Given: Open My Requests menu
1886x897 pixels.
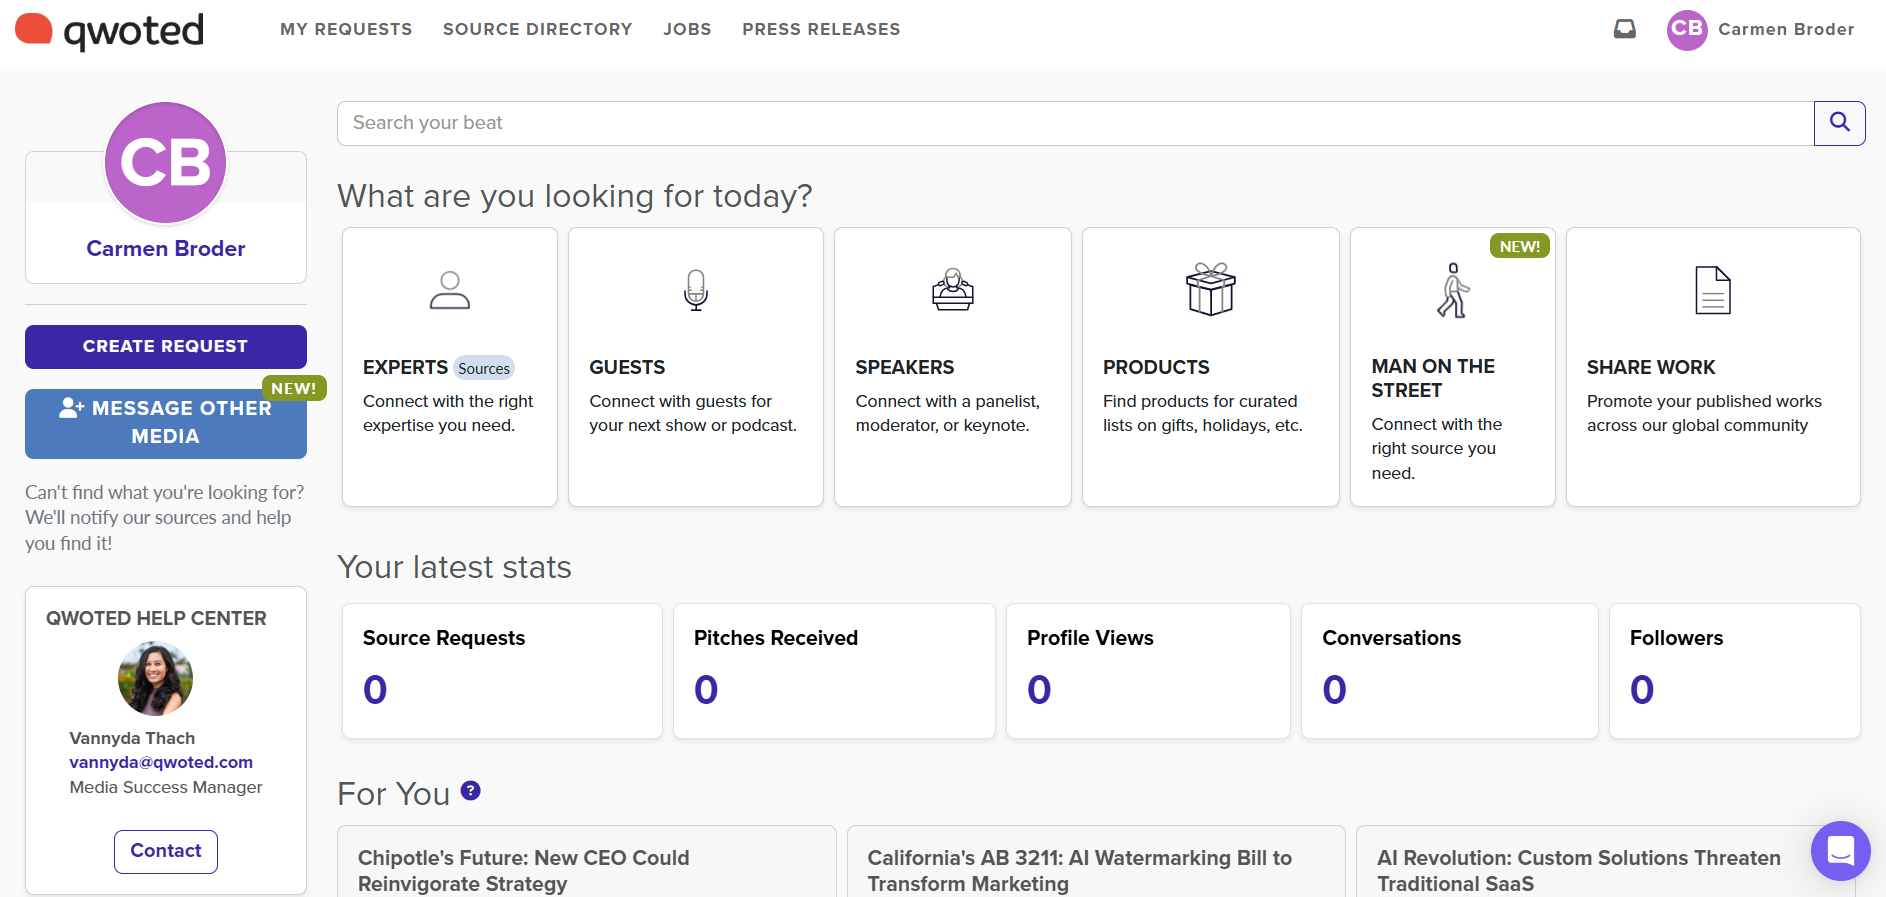Looking at the screenshot, I should [x=346, y=29].
